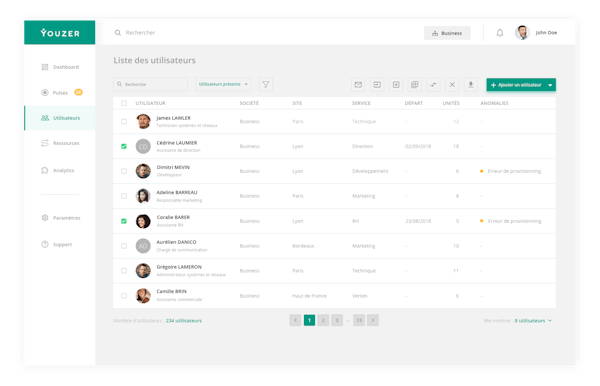This screenshot has width=600, height=386.
Task: Click the envelope email toolbar icon
Action: tap(358, 85)
